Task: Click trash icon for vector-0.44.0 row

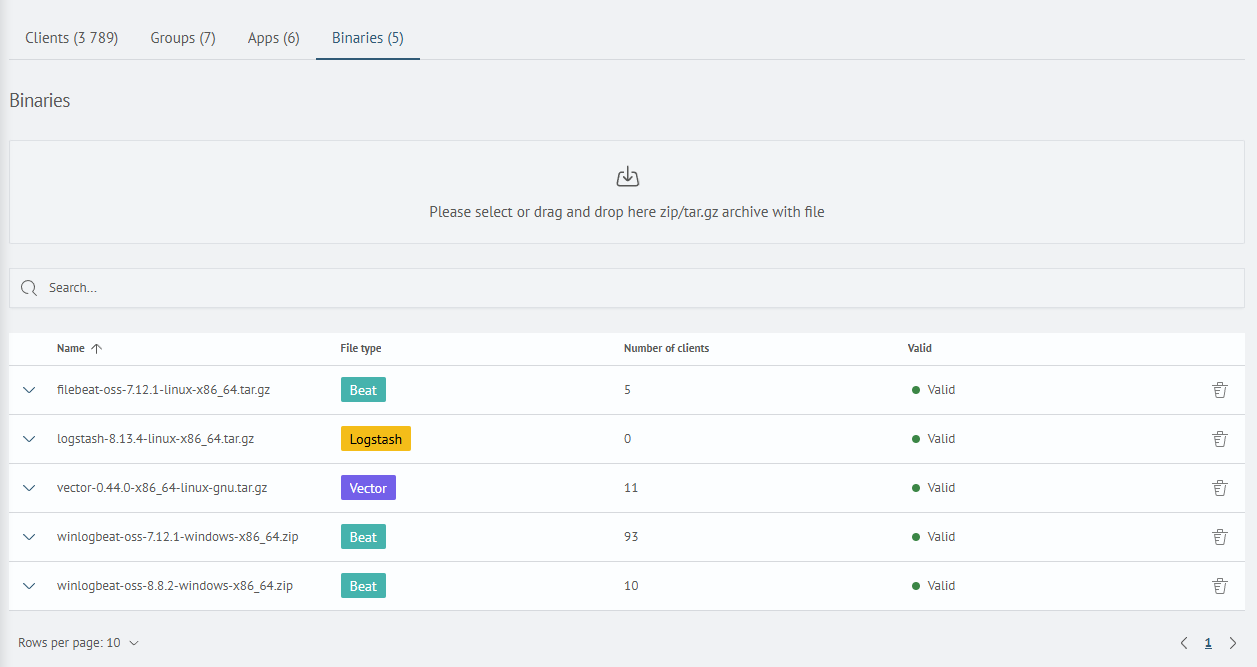Action: pos(1219,488)
